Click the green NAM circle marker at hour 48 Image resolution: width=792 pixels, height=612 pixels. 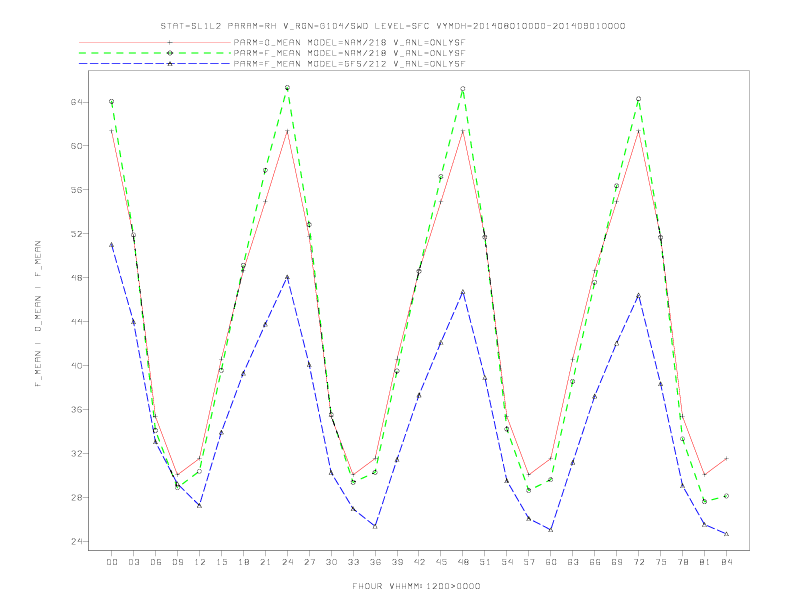click(x=463, y=89)
